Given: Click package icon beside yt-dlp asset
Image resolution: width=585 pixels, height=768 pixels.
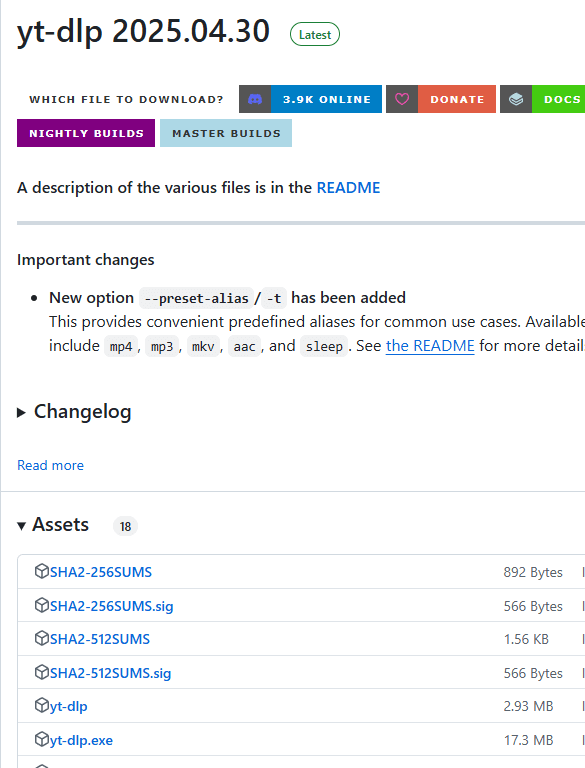Looking at the screenshot, I should pyautogui.click(x=42, y=705).
